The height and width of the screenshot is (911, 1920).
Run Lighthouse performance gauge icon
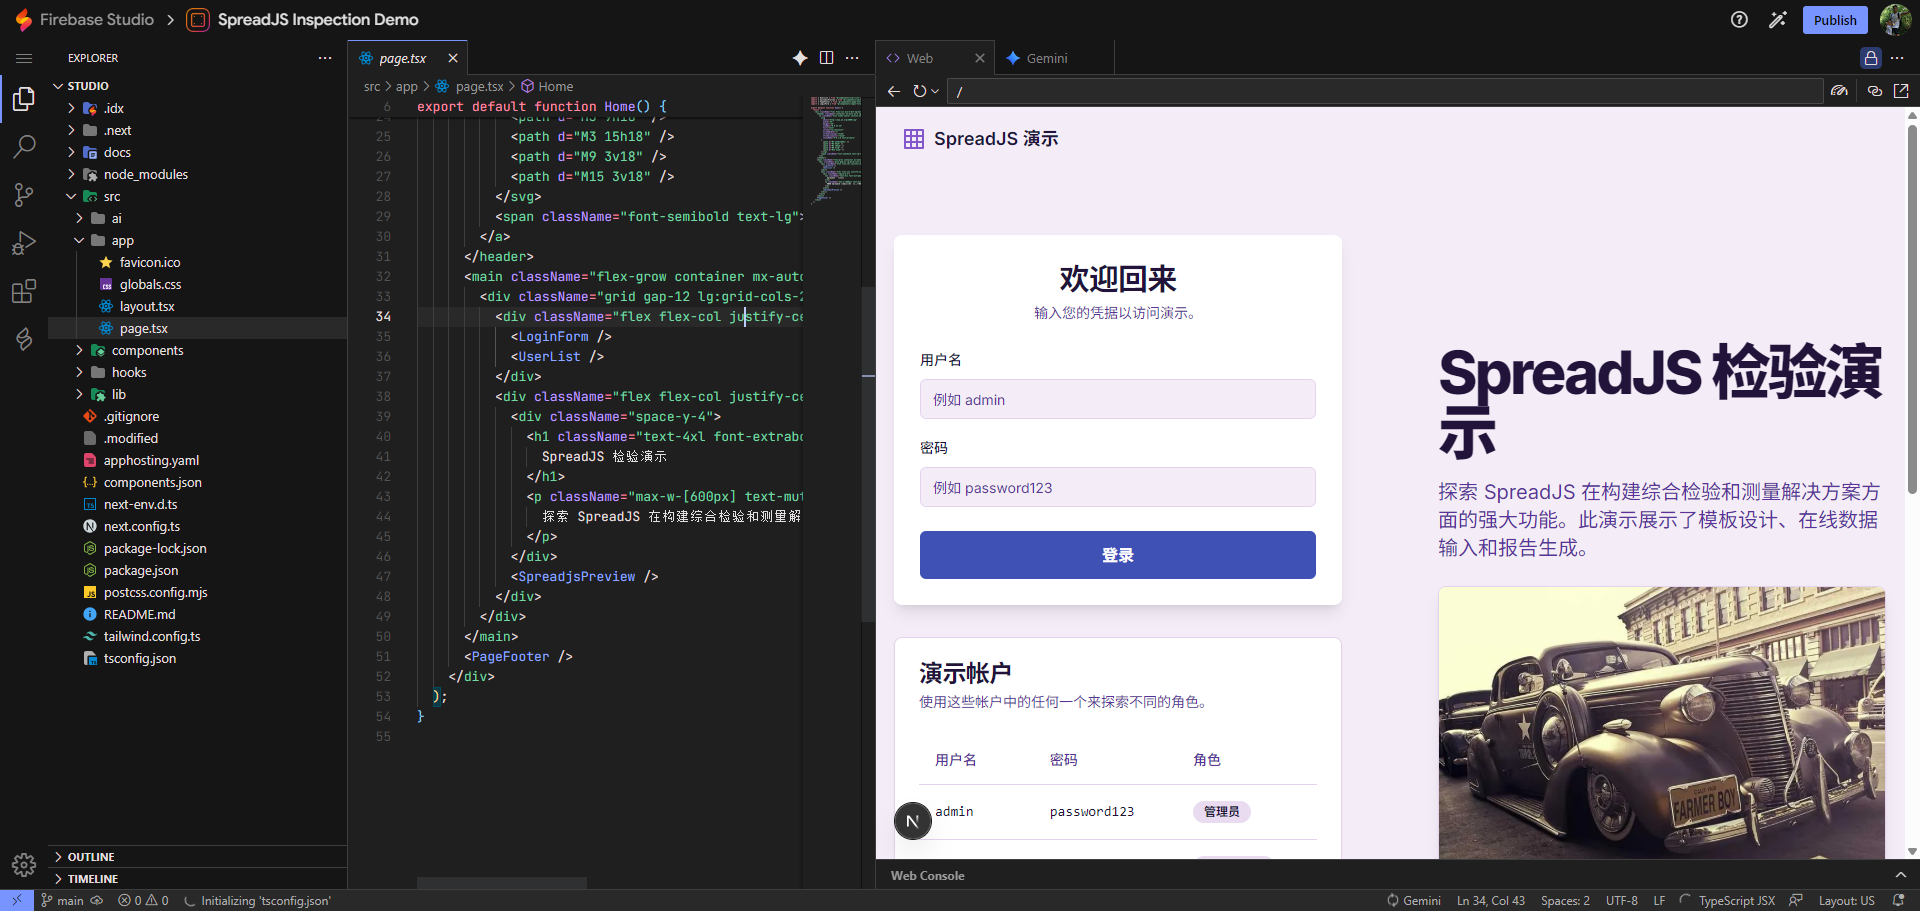point(1839,91)
